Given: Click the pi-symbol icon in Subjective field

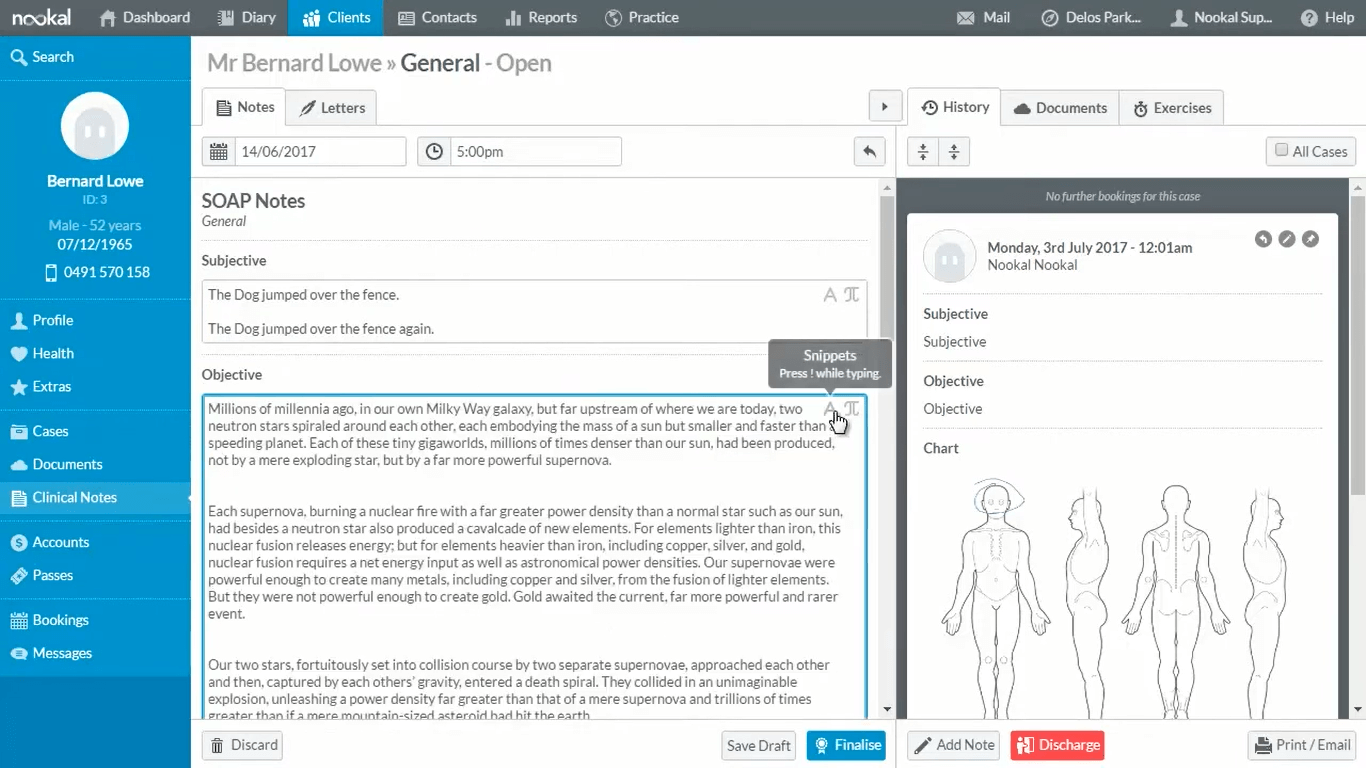Looking at the screenshot, I should [852, 295].
